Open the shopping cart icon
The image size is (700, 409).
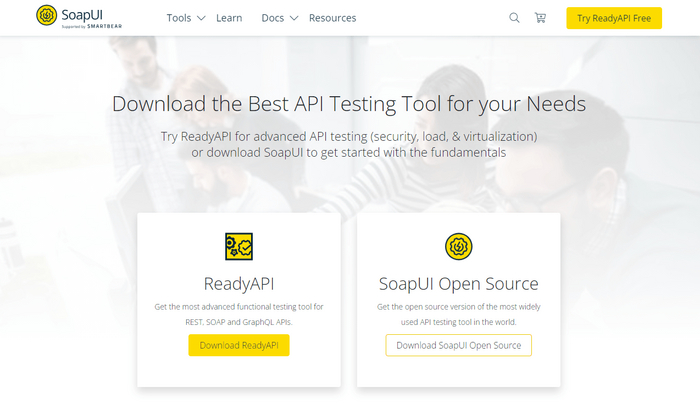[x=541, y=18]
